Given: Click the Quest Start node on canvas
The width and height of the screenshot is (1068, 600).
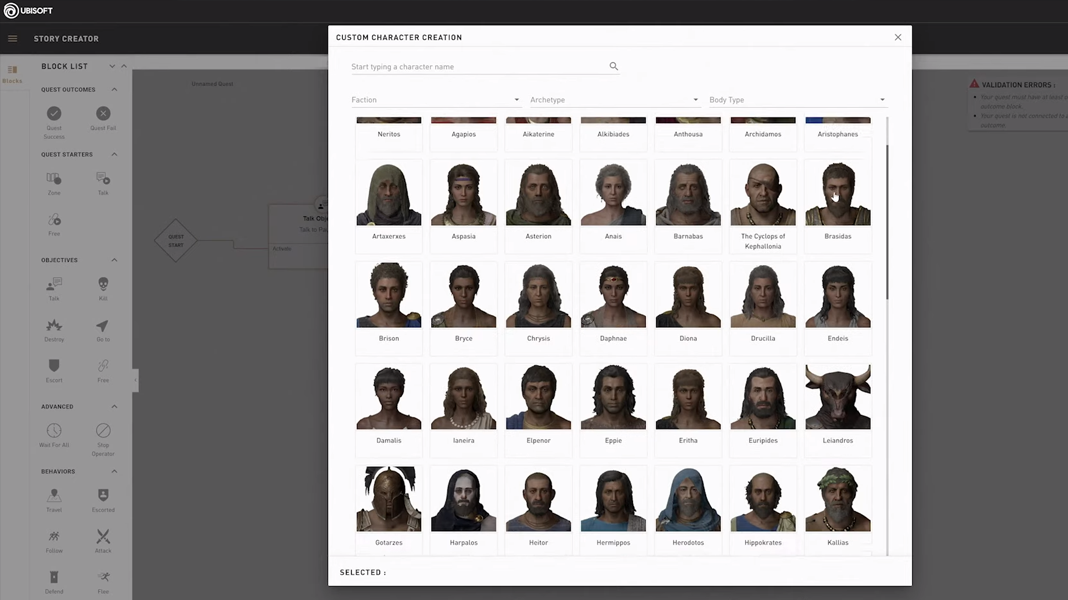Looking at the screenshot, I should [x=176, y=240].
